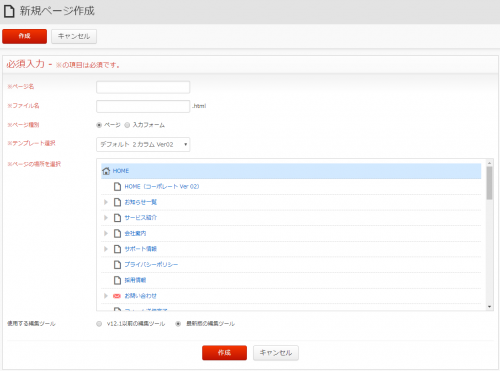The height and width of the screenshot is (371, 500).
Task: Click page icon of サポート情報
Action: point(117,249)
